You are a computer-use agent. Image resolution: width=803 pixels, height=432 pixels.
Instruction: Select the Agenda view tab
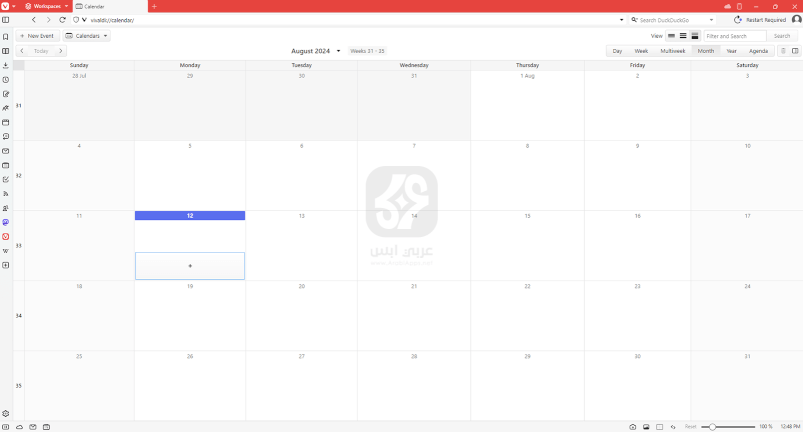pos(758,51)
